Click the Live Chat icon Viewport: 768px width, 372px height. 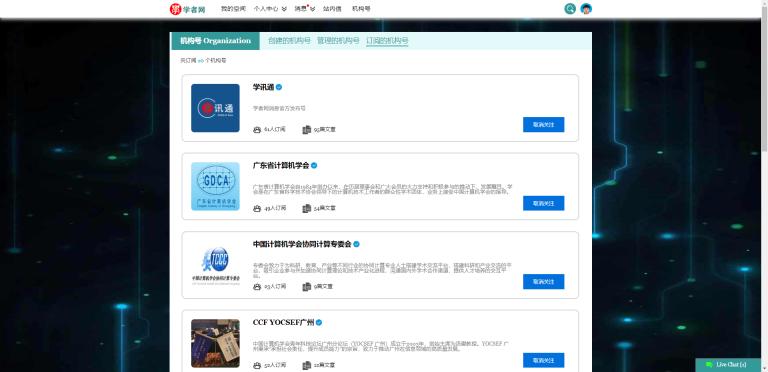point(709,365)
